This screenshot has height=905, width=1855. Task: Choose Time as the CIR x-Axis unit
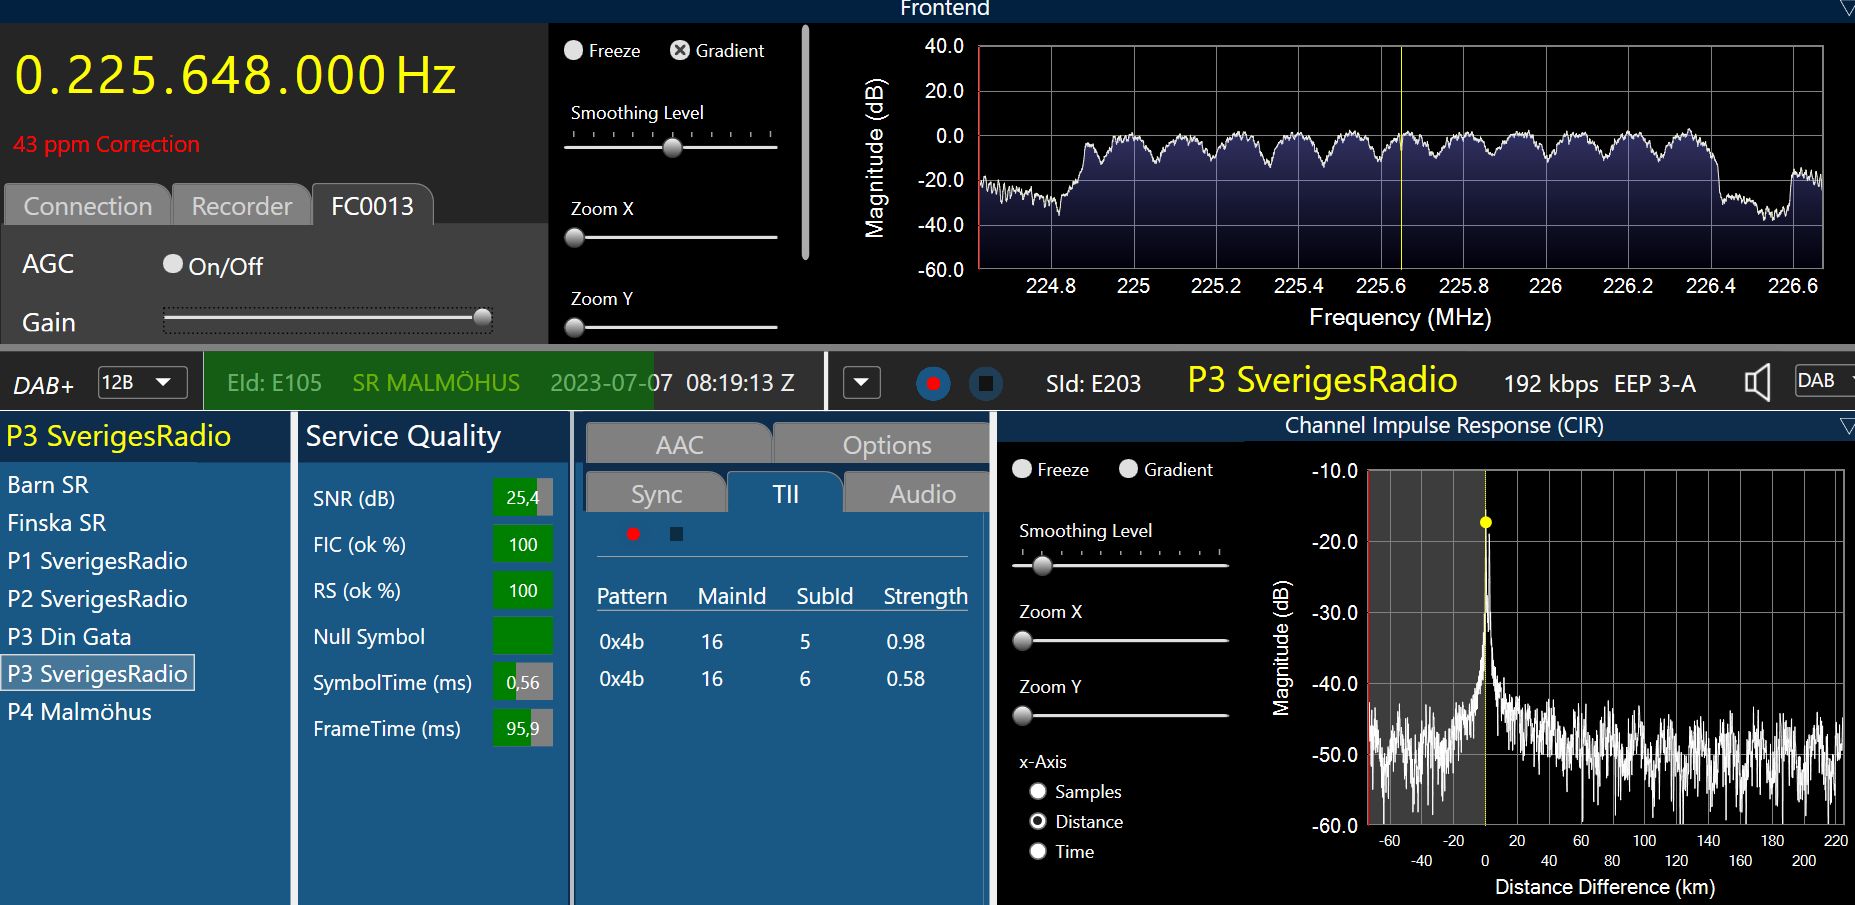(1038, 852)
